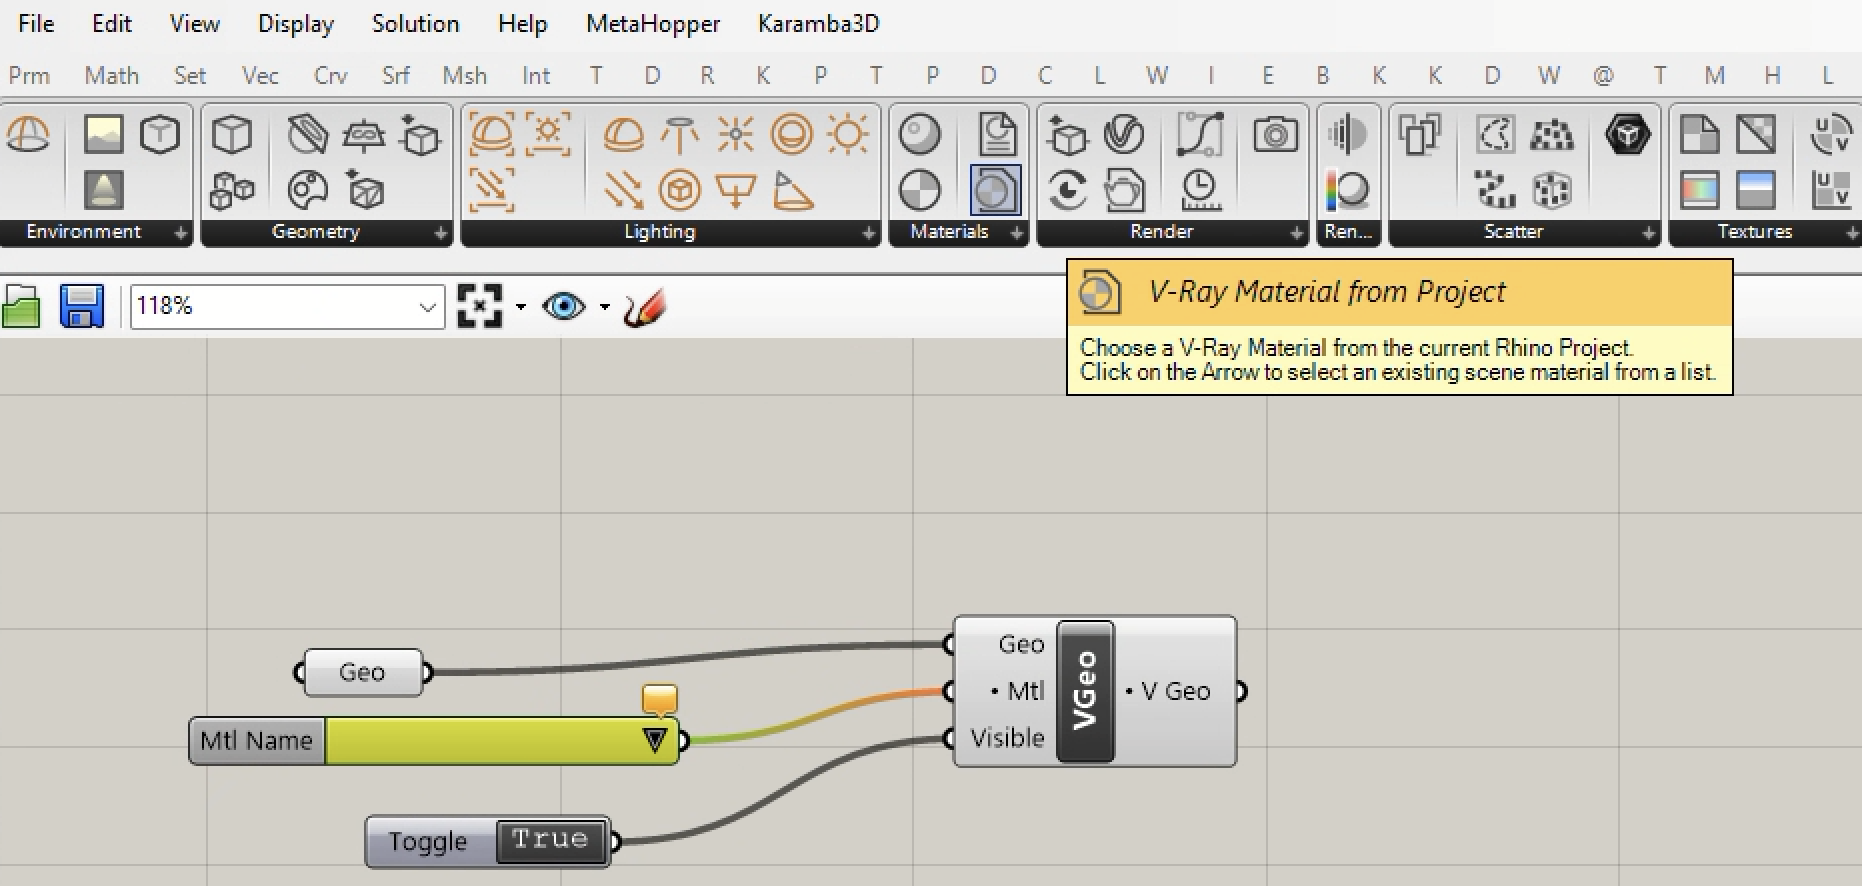Select the black hexagon cube icon in Scatter
The image size is (1862, 886).
tap(1627, 134)
